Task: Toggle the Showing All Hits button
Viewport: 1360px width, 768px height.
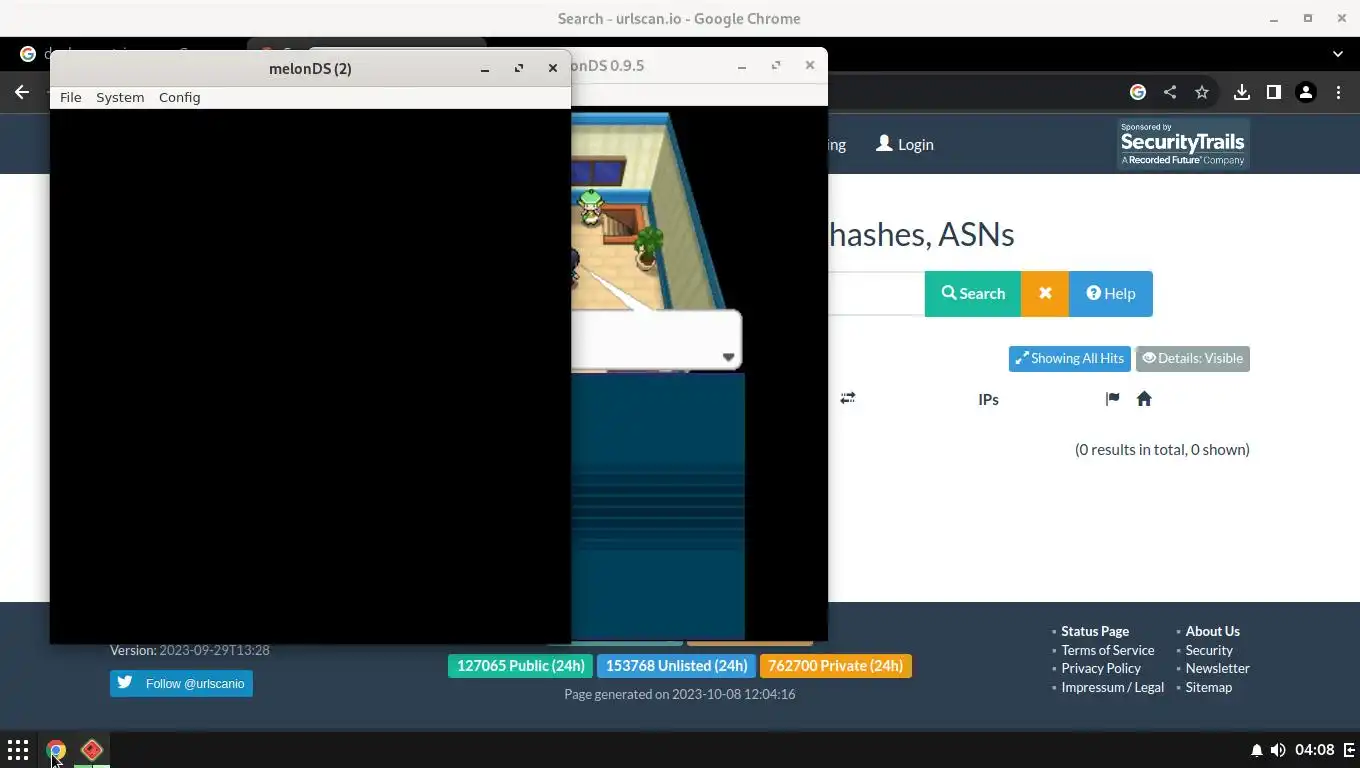Action: coord(1070,358)
